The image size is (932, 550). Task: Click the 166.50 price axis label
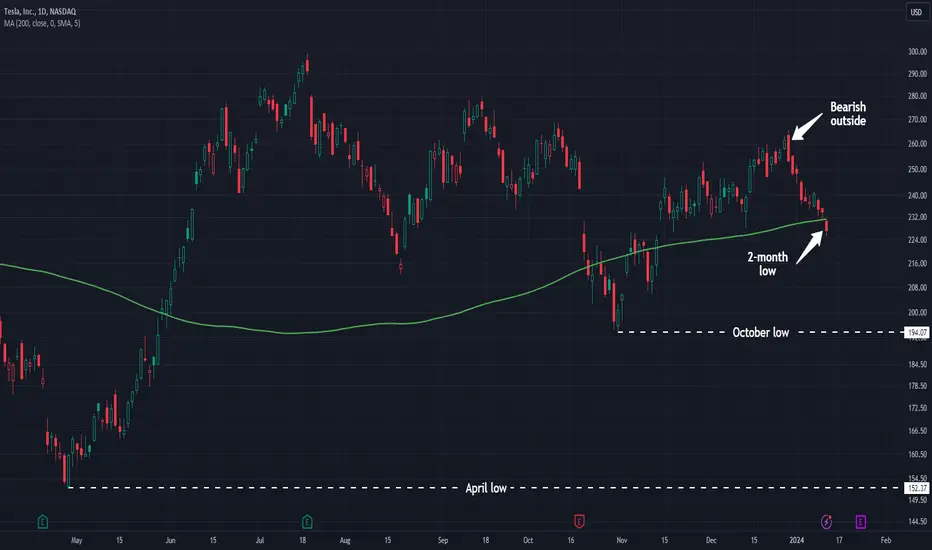[917, 431]
